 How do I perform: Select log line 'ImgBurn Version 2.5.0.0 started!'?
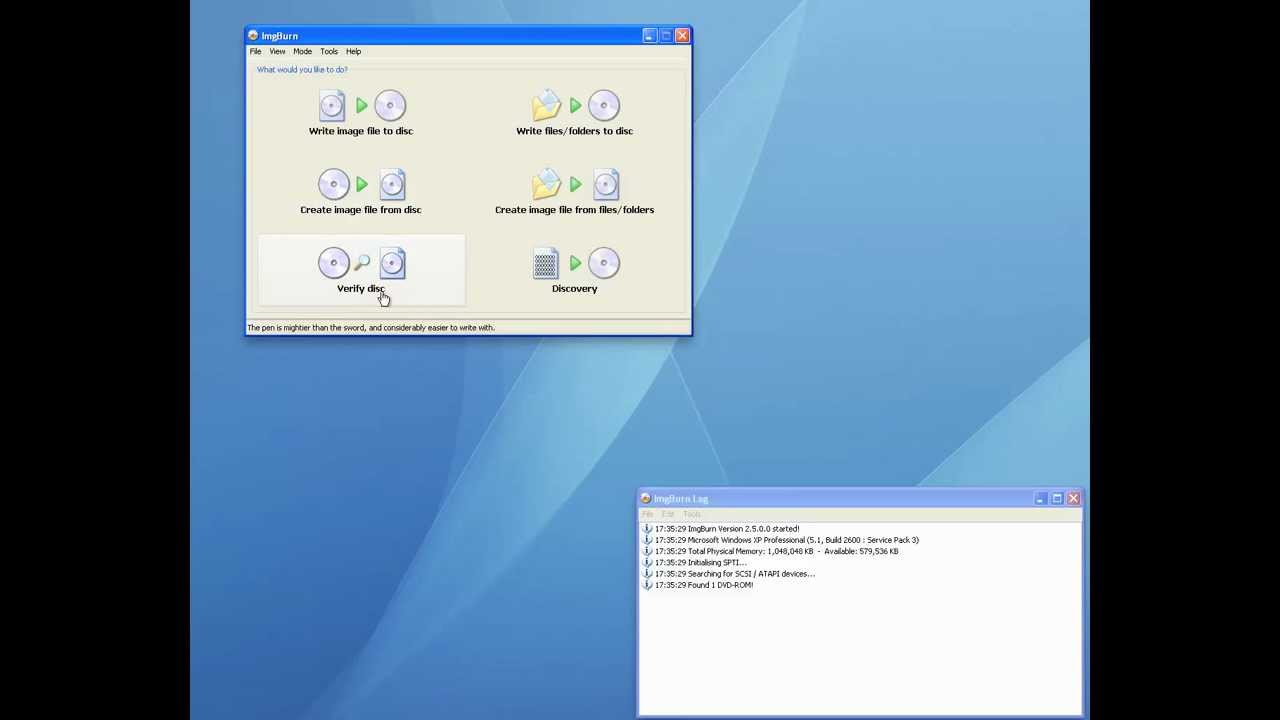(x=727, y=529)
